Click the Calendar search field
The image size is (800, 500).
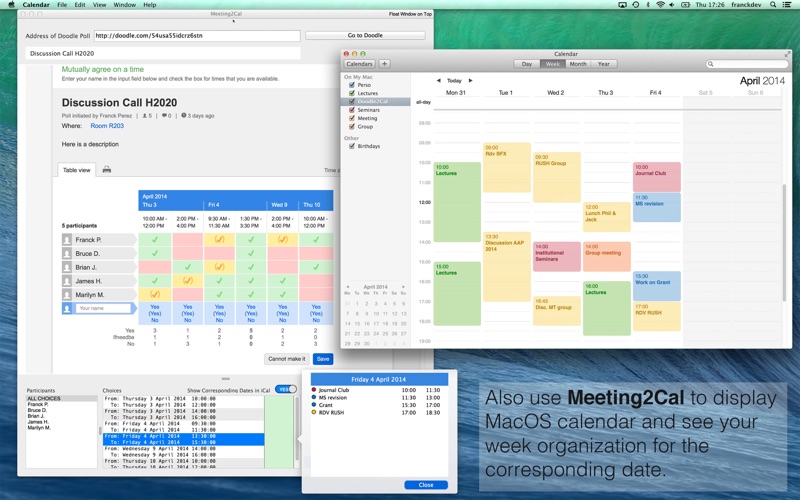click(747, 64)
